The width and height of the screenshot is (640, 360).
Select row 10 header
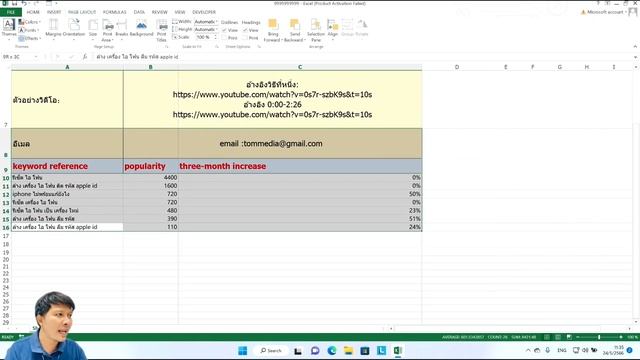click(6, 178)
